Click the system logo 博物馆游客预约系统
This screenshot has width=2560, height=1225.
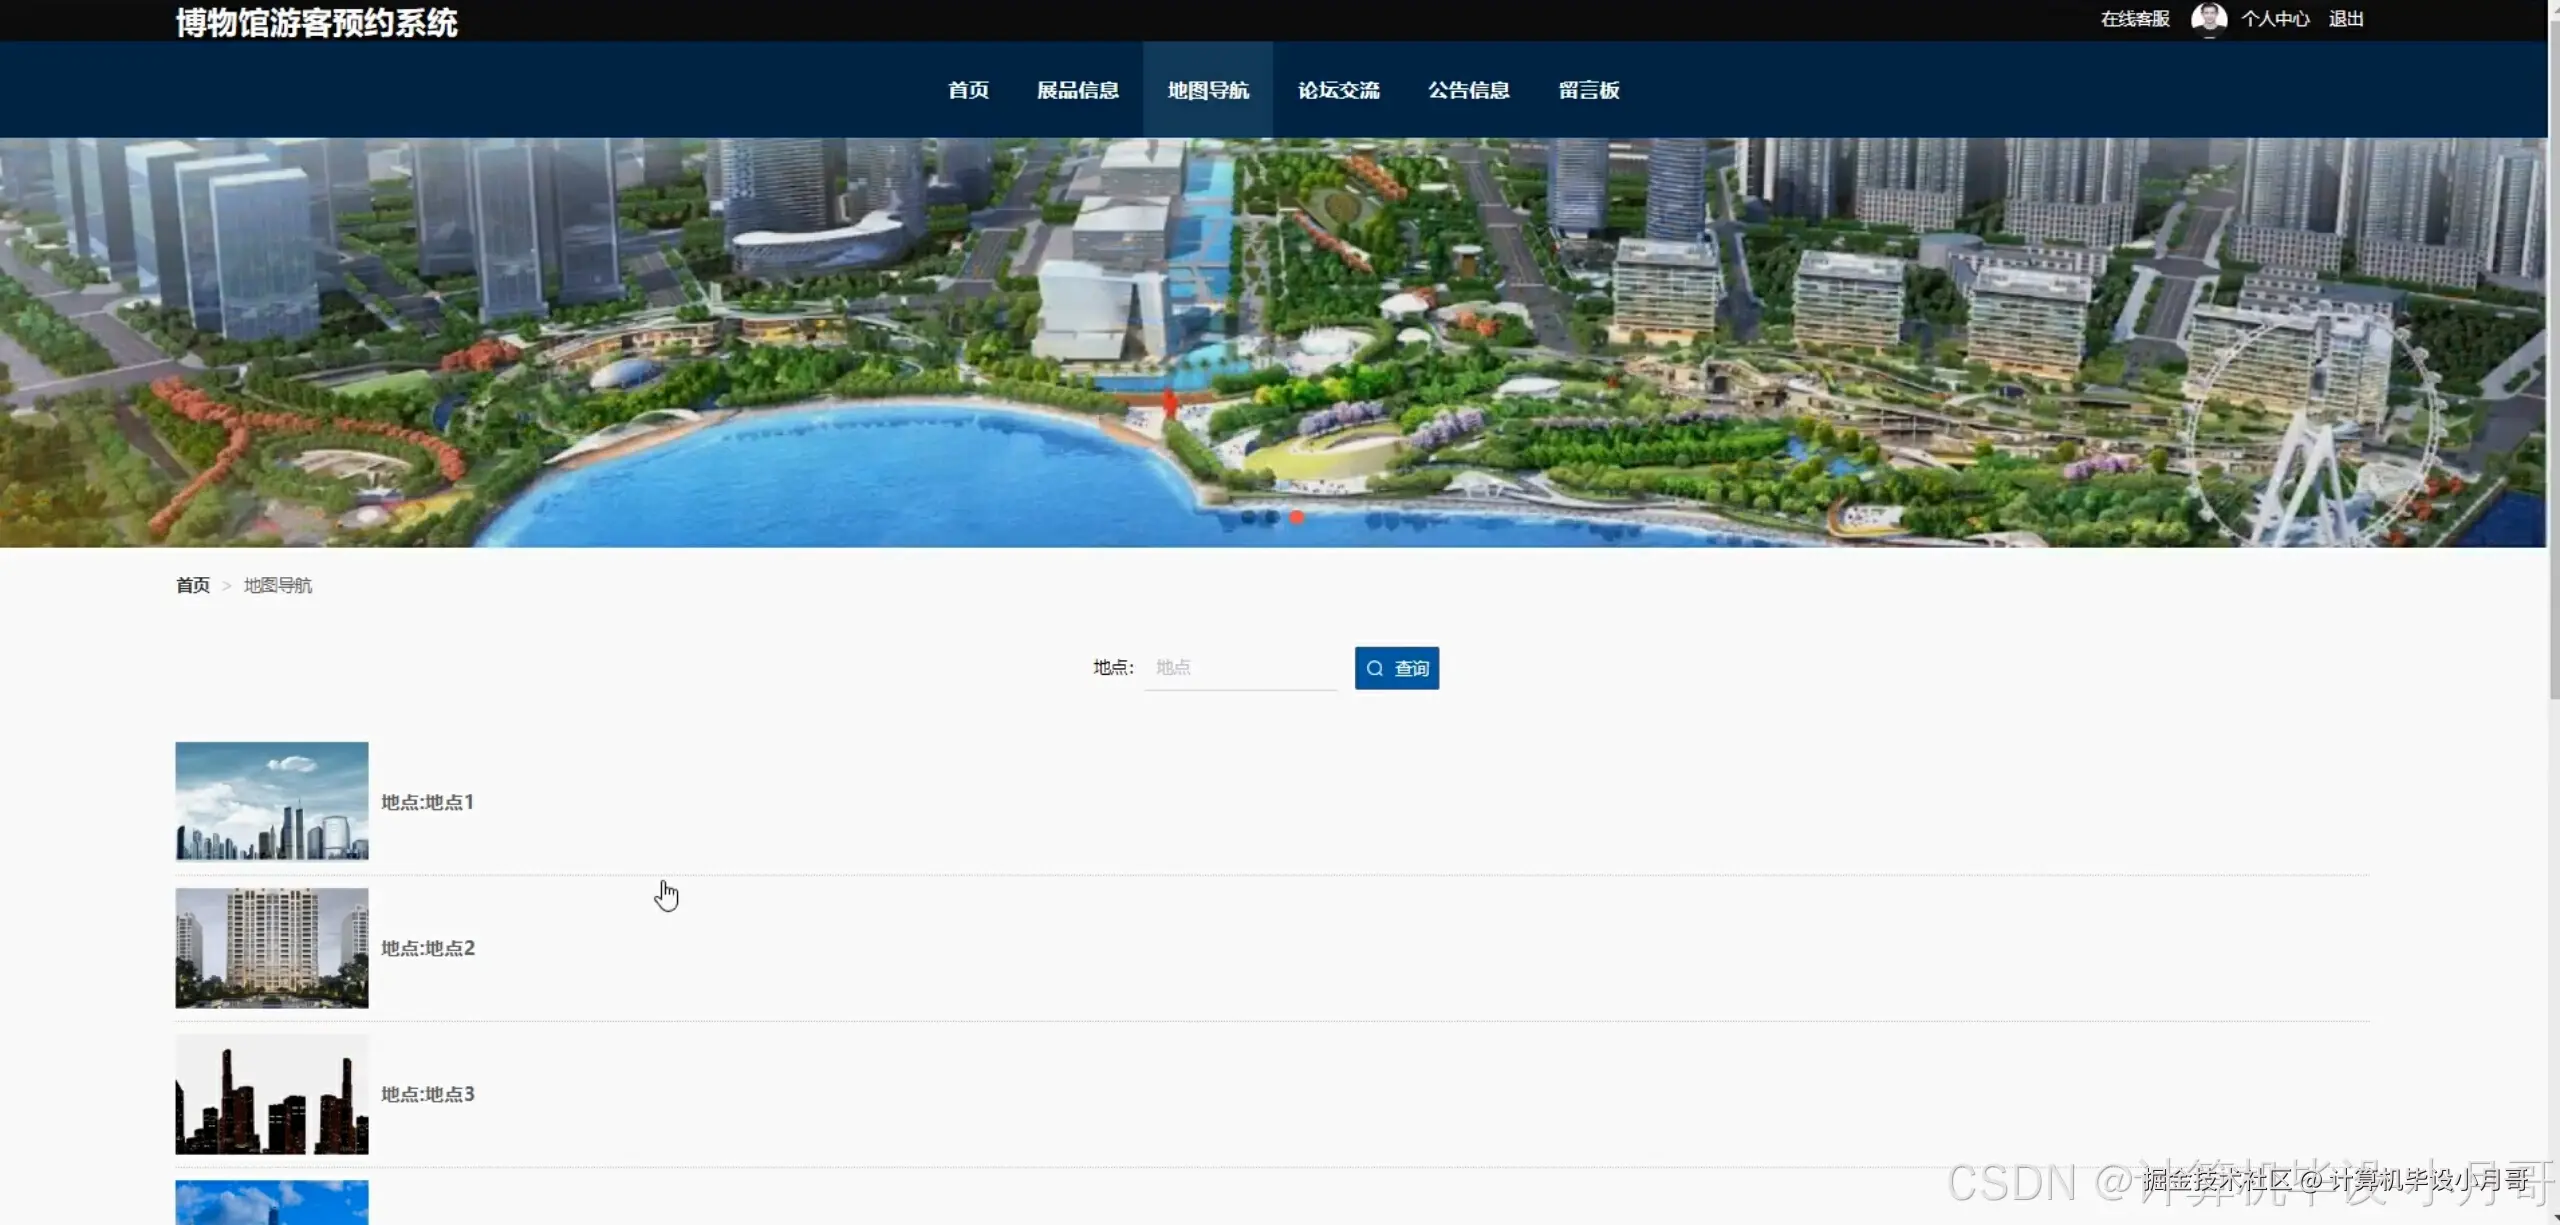tap(316, 20)
